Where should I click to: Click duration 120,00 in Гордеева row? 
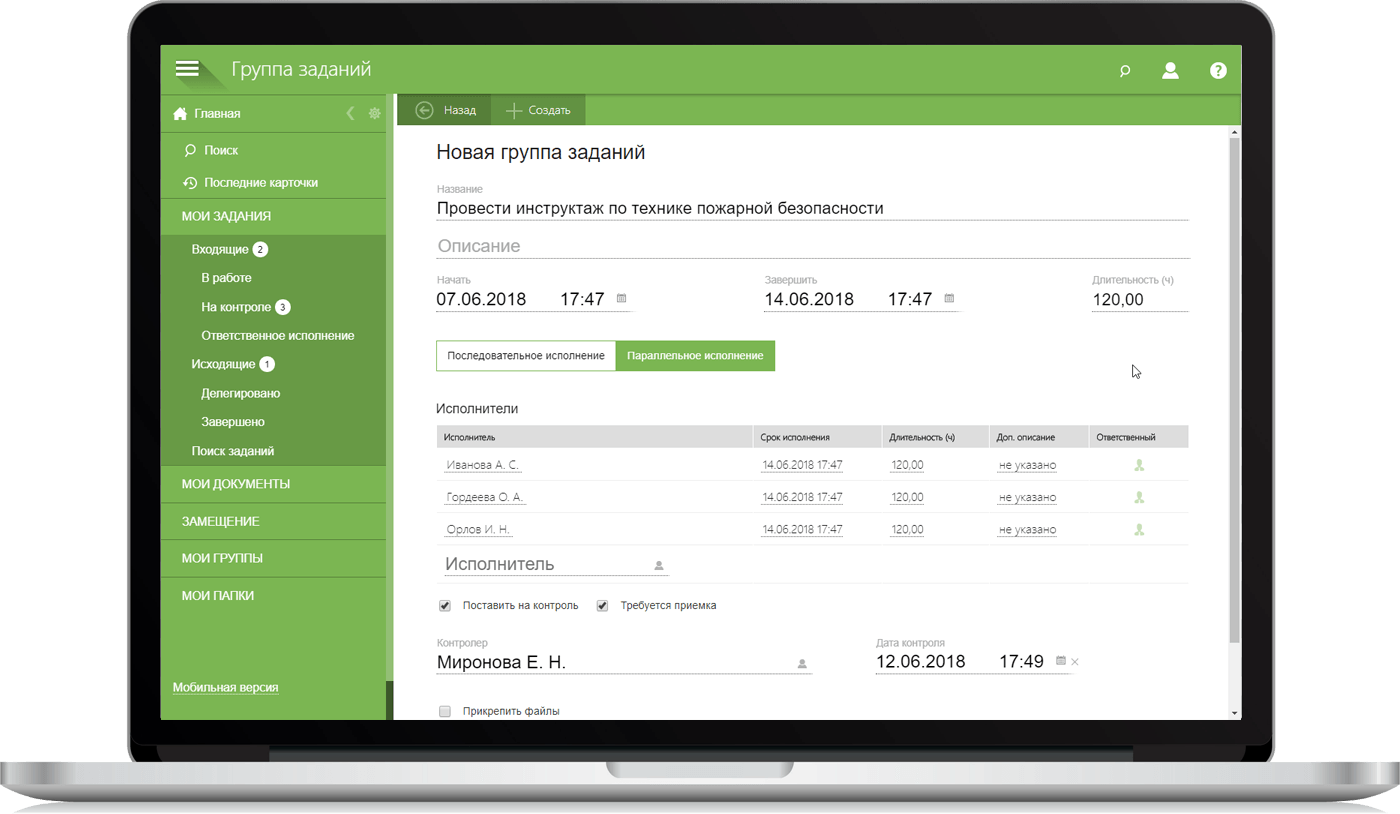pos(907,497)
